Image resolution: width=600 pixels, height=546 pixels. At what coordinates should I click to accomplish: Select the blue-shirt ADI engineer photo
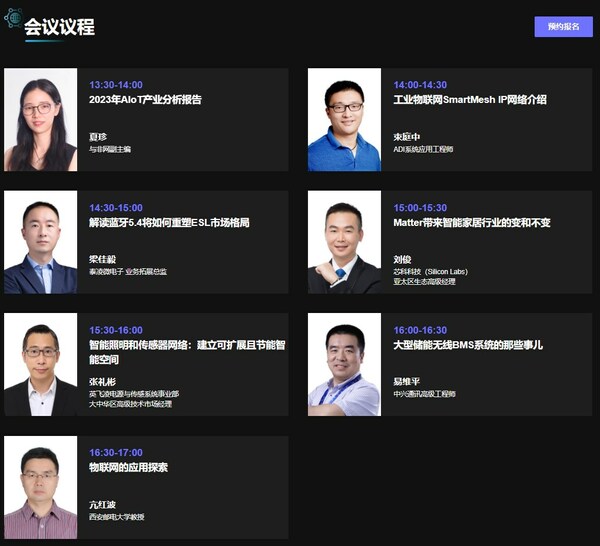click(344, 119)
